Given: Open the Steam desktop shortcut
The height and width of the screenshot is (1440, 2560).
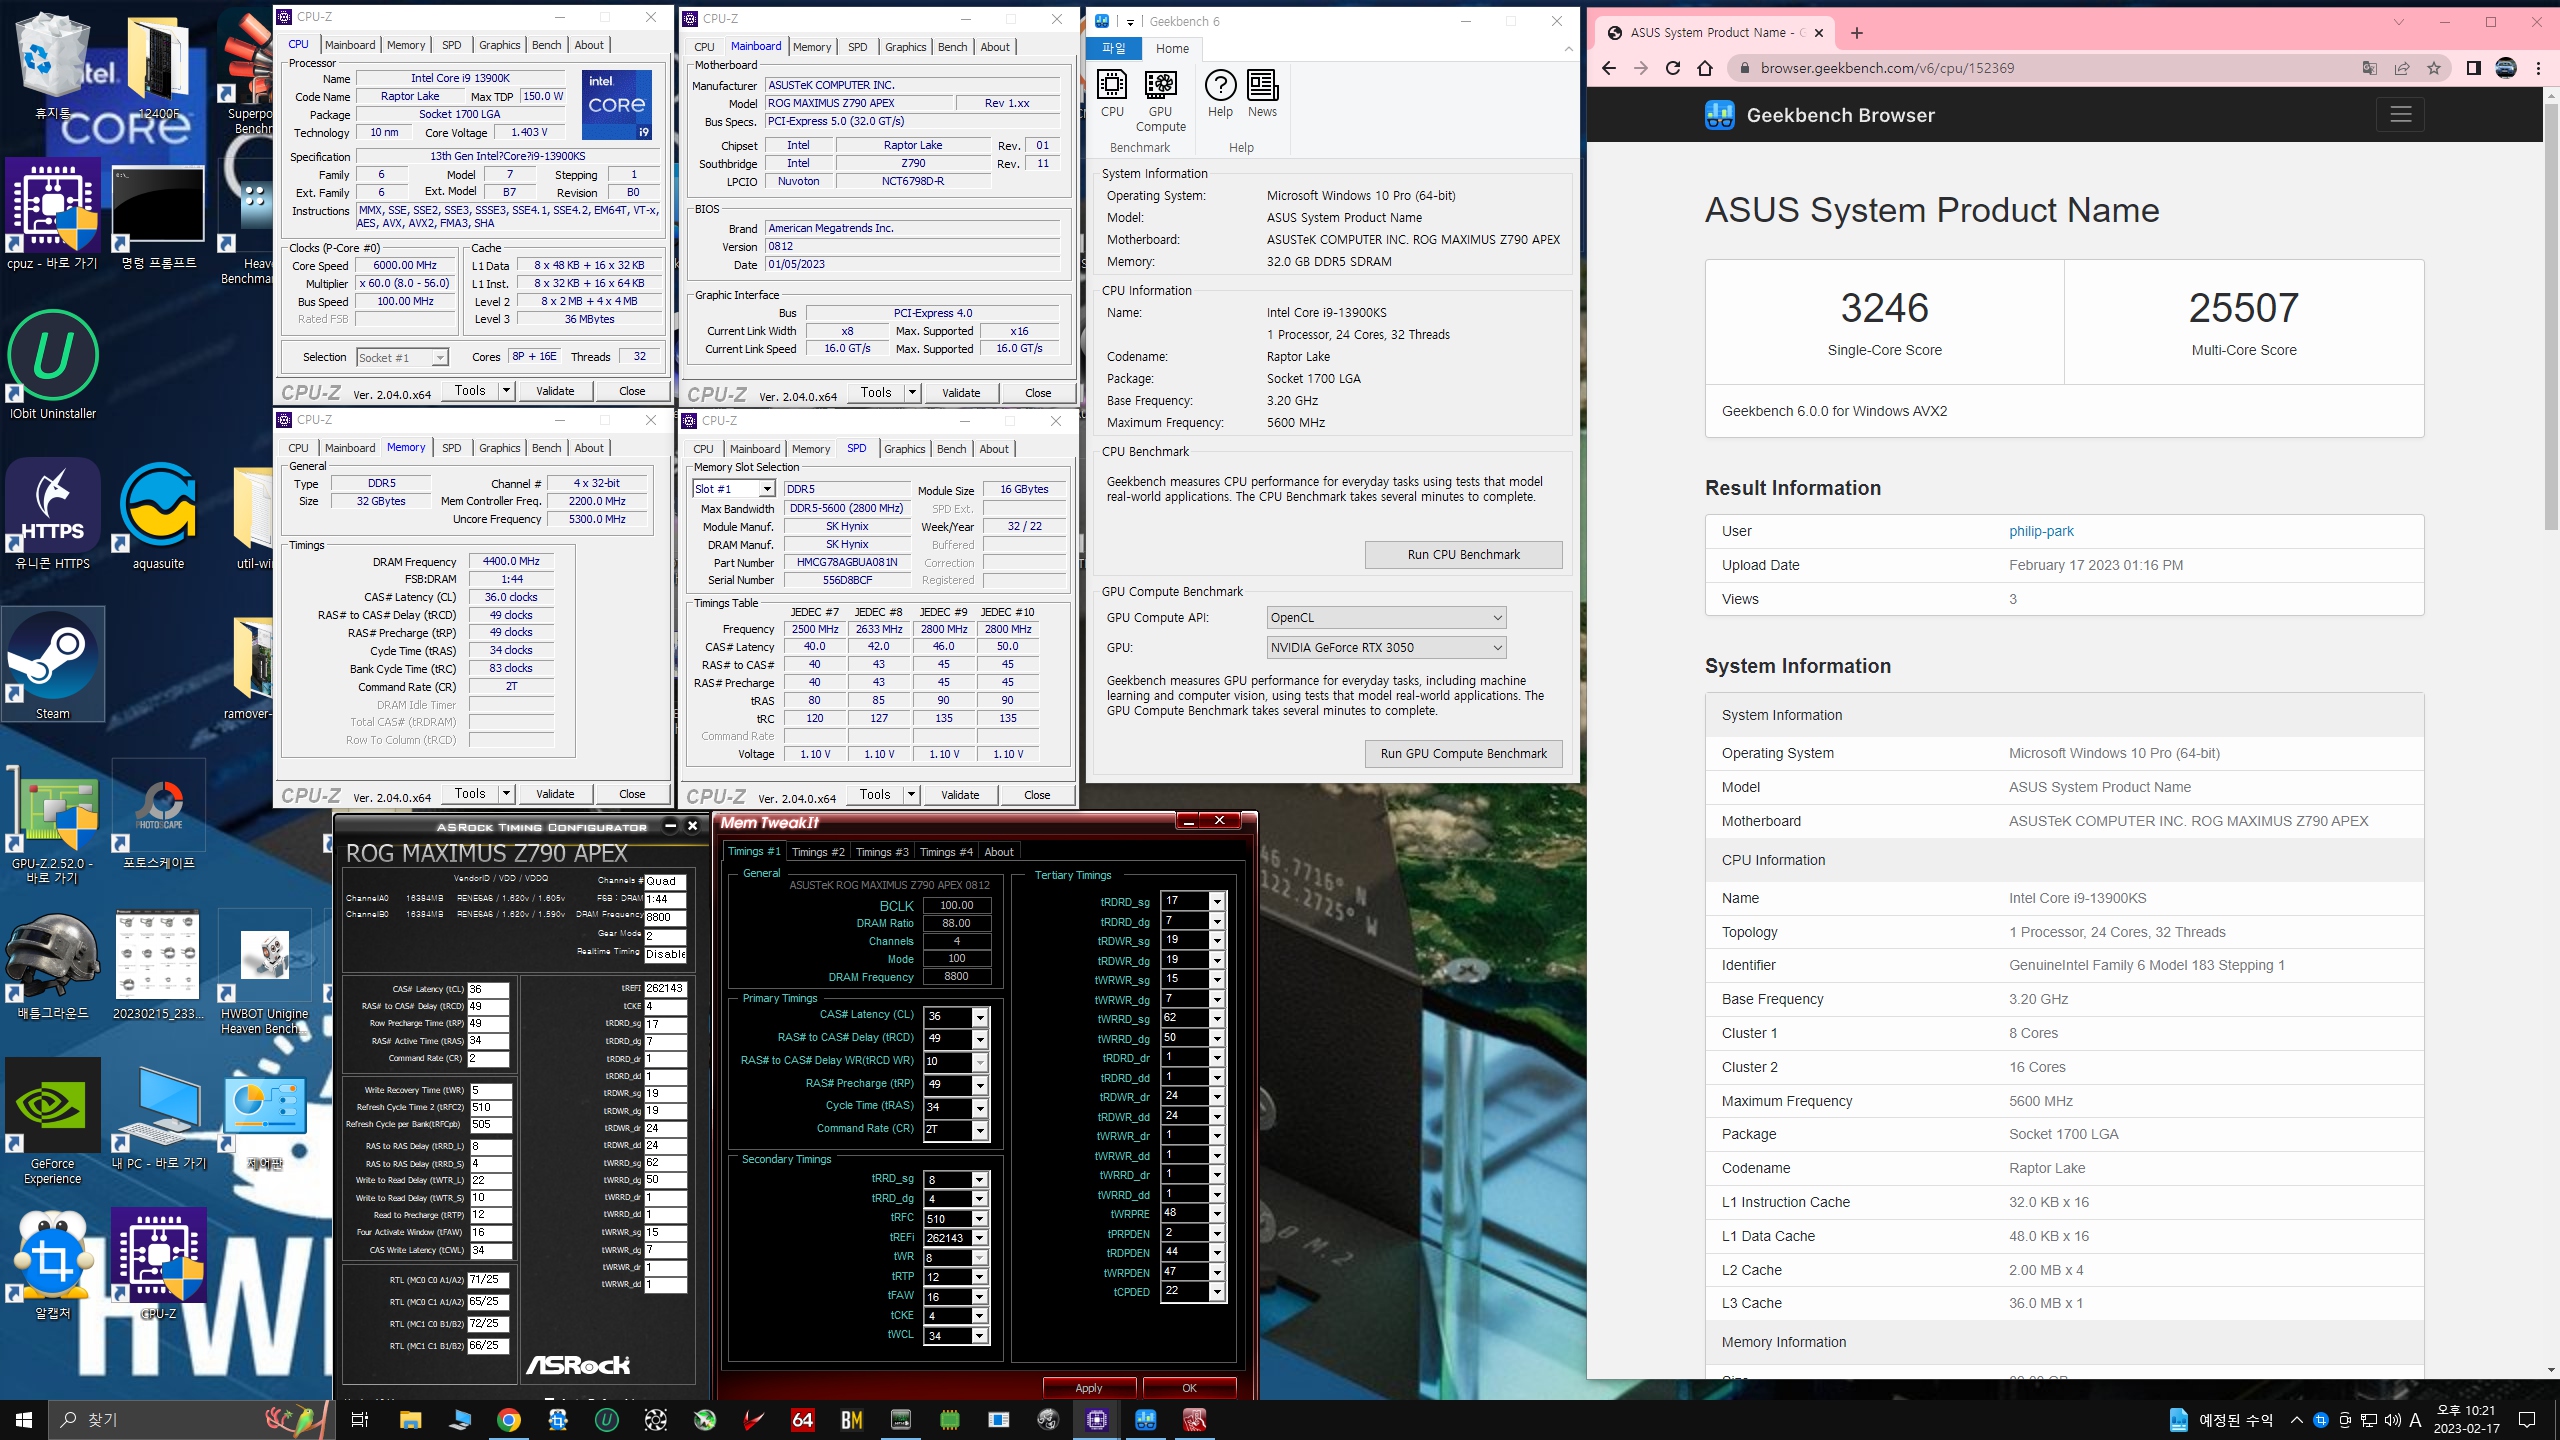Looking at the screenshot, I should 52,664.
